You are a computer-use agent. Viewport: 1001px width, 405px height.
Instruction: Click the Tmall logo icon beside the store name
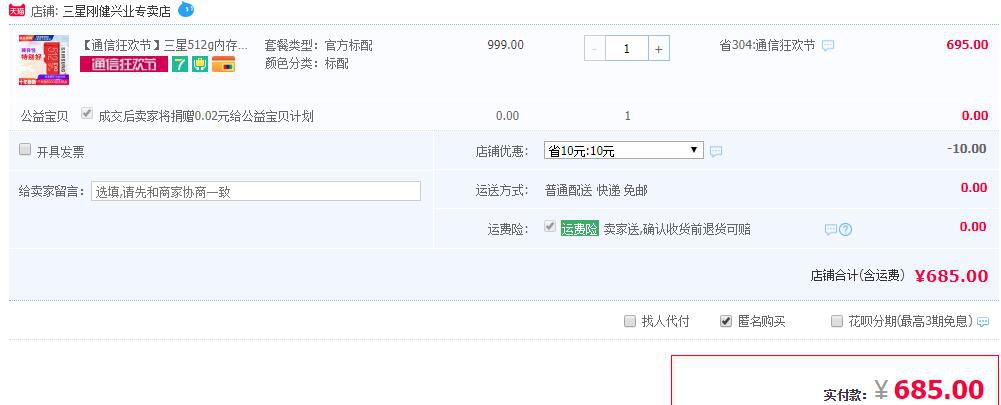click(17, 11)
